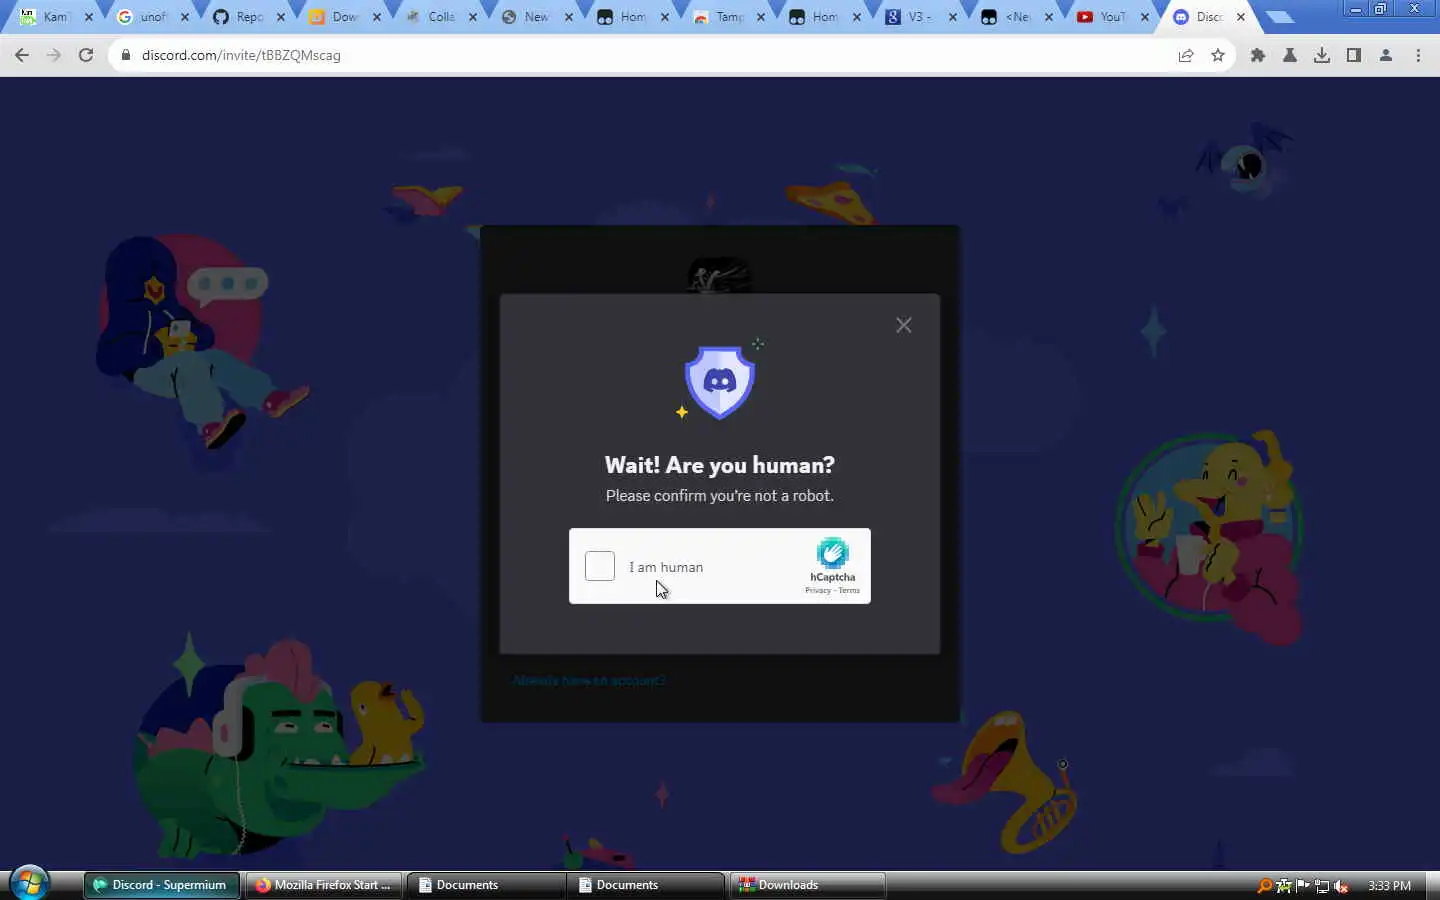Image resolution: width=1440 pixels, height=900 pixels.
Task: Open the Windows Start menu orb
Action: click(29, 884)
